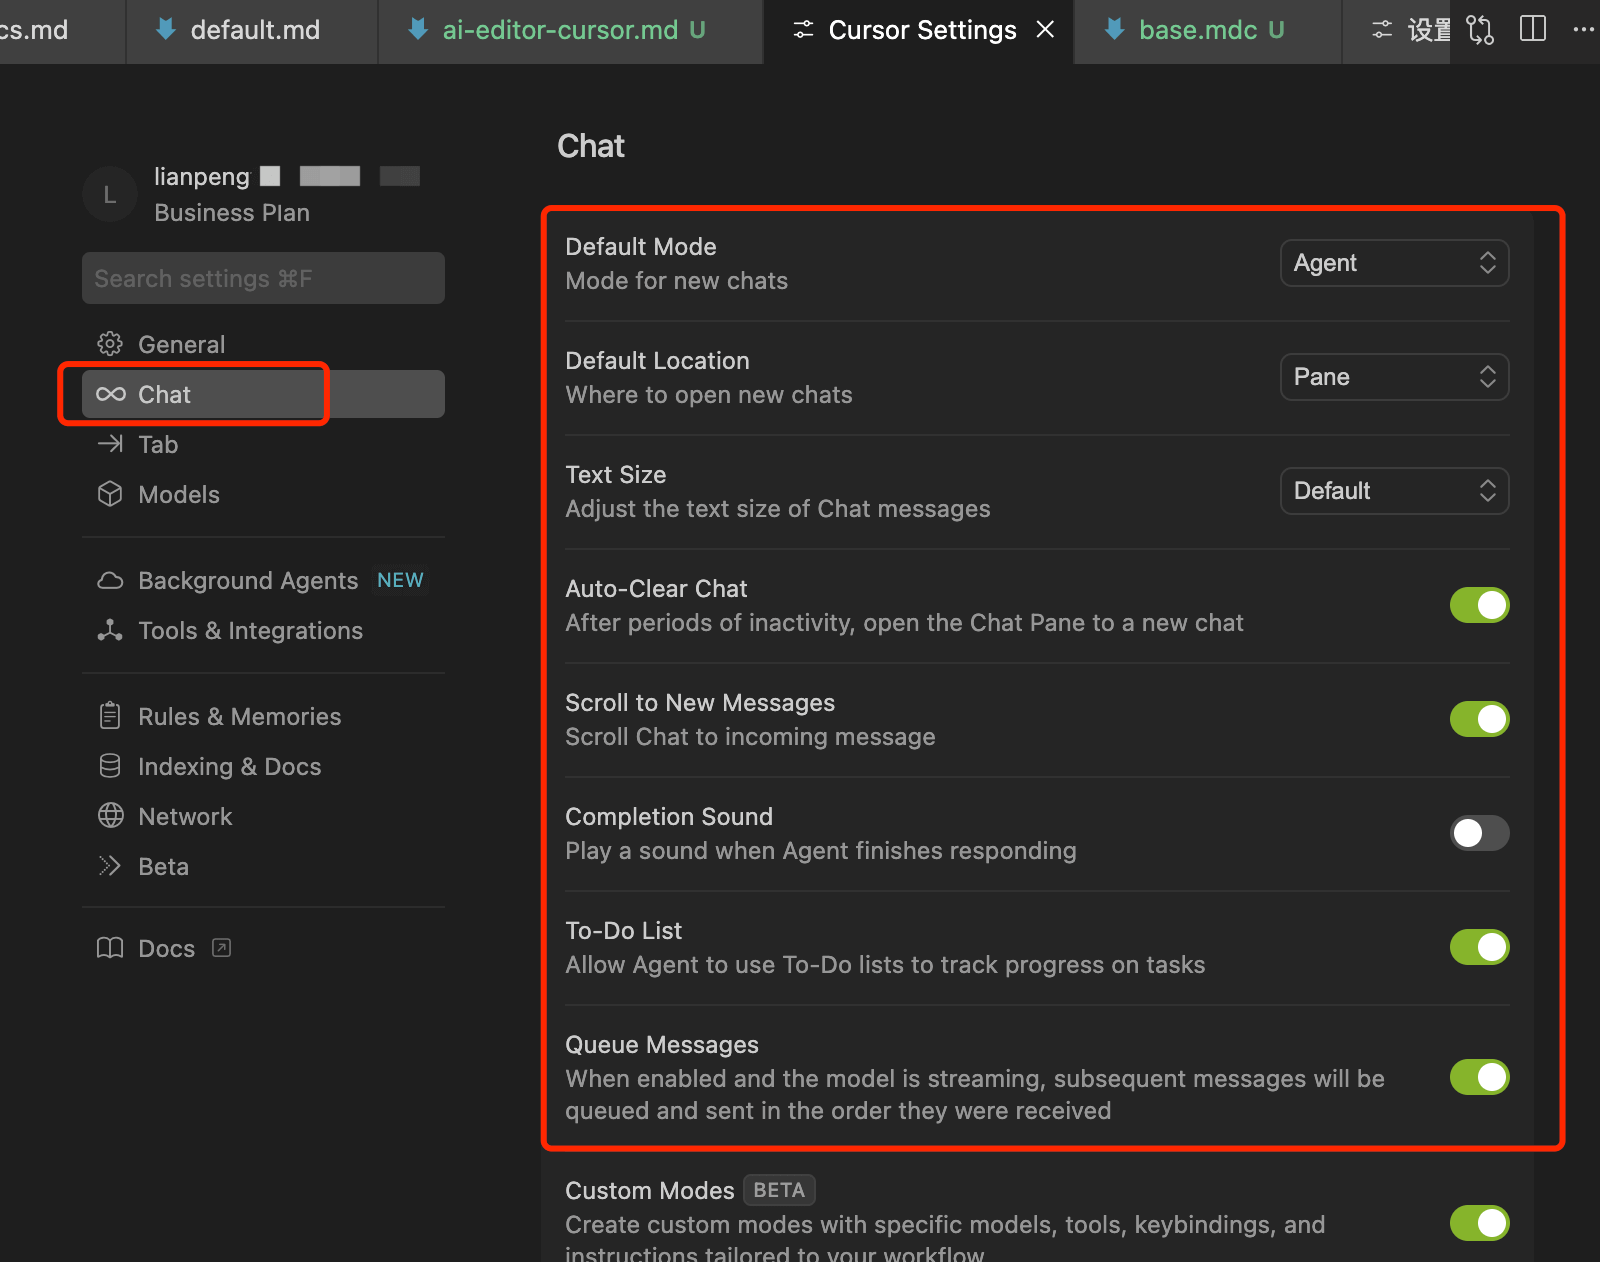The height and width of the screenshot is (1262, 1600).
Task: Switch to default.md tab
Action: pyautogui.click(x=252, y=30)
